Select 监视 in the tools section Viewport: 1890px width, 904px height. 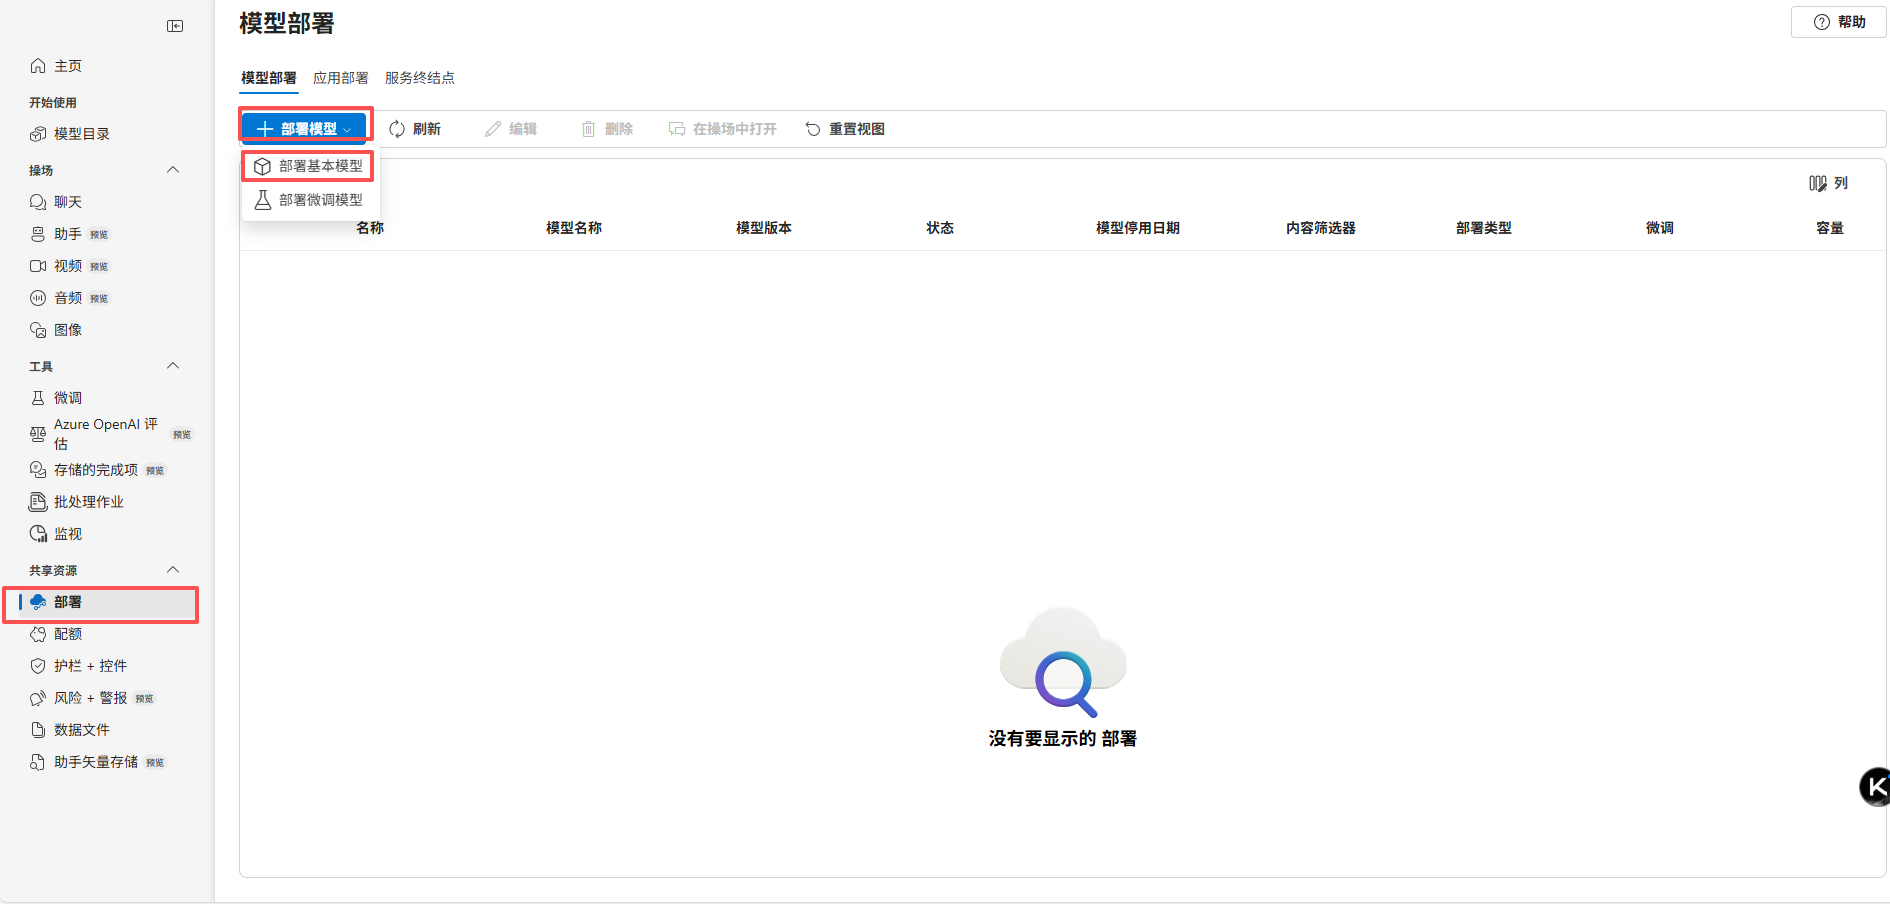tap(67, 533)
